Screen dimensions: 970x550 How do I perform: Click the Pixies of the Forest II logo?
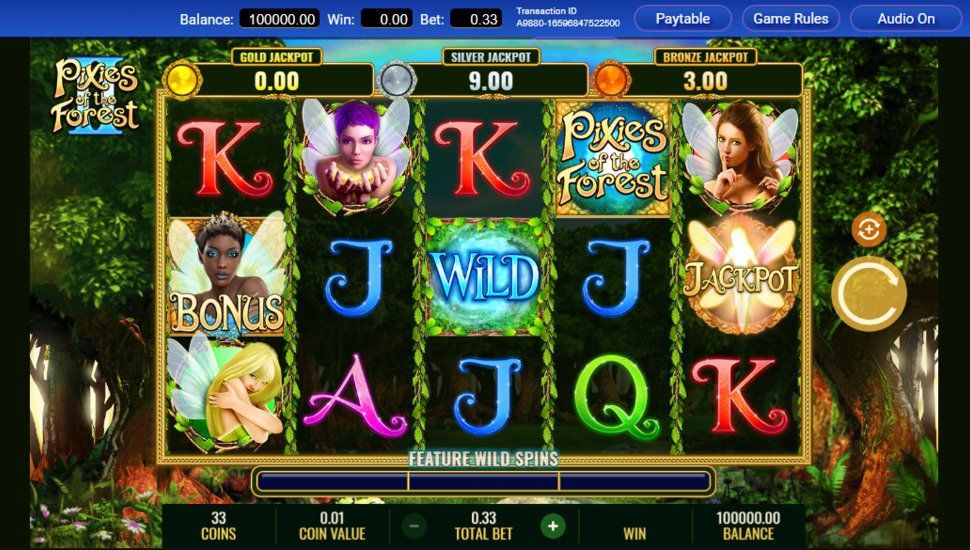95,95
